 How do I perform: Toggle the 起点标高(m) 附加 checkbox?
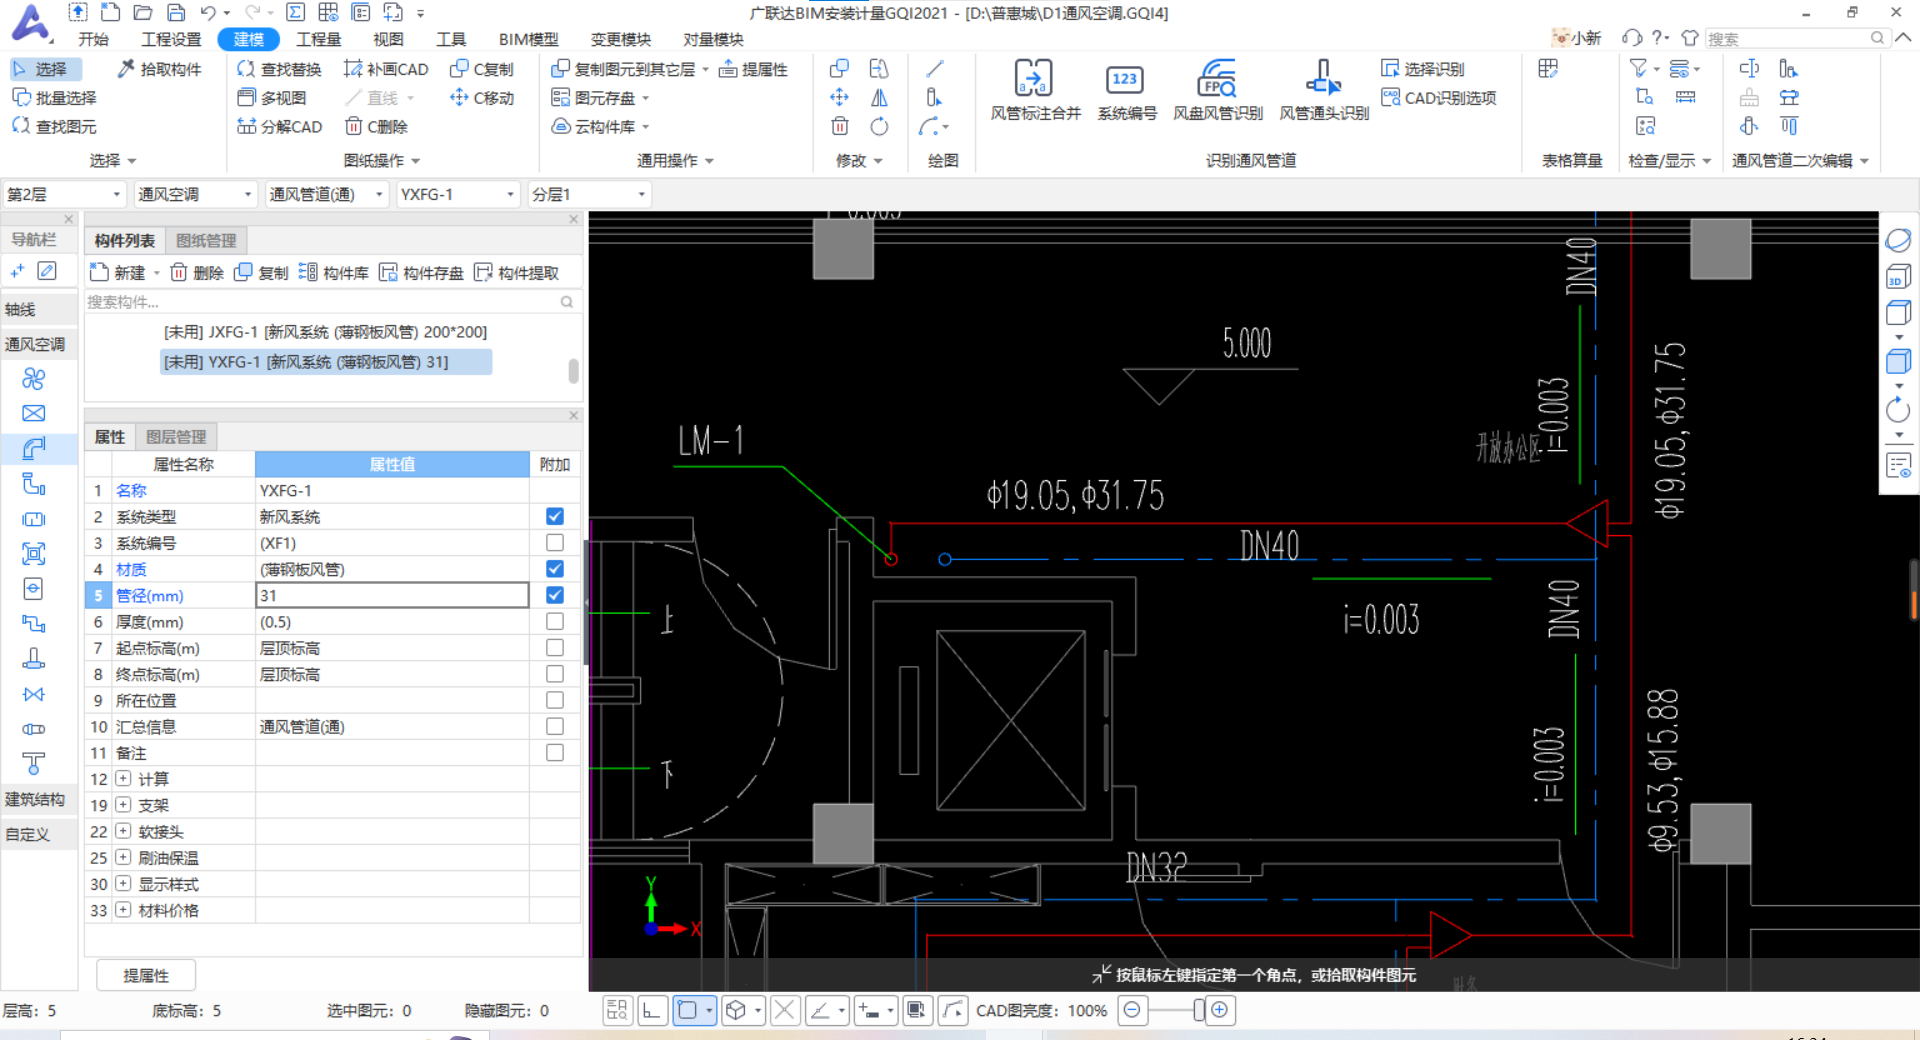[555, 648]
